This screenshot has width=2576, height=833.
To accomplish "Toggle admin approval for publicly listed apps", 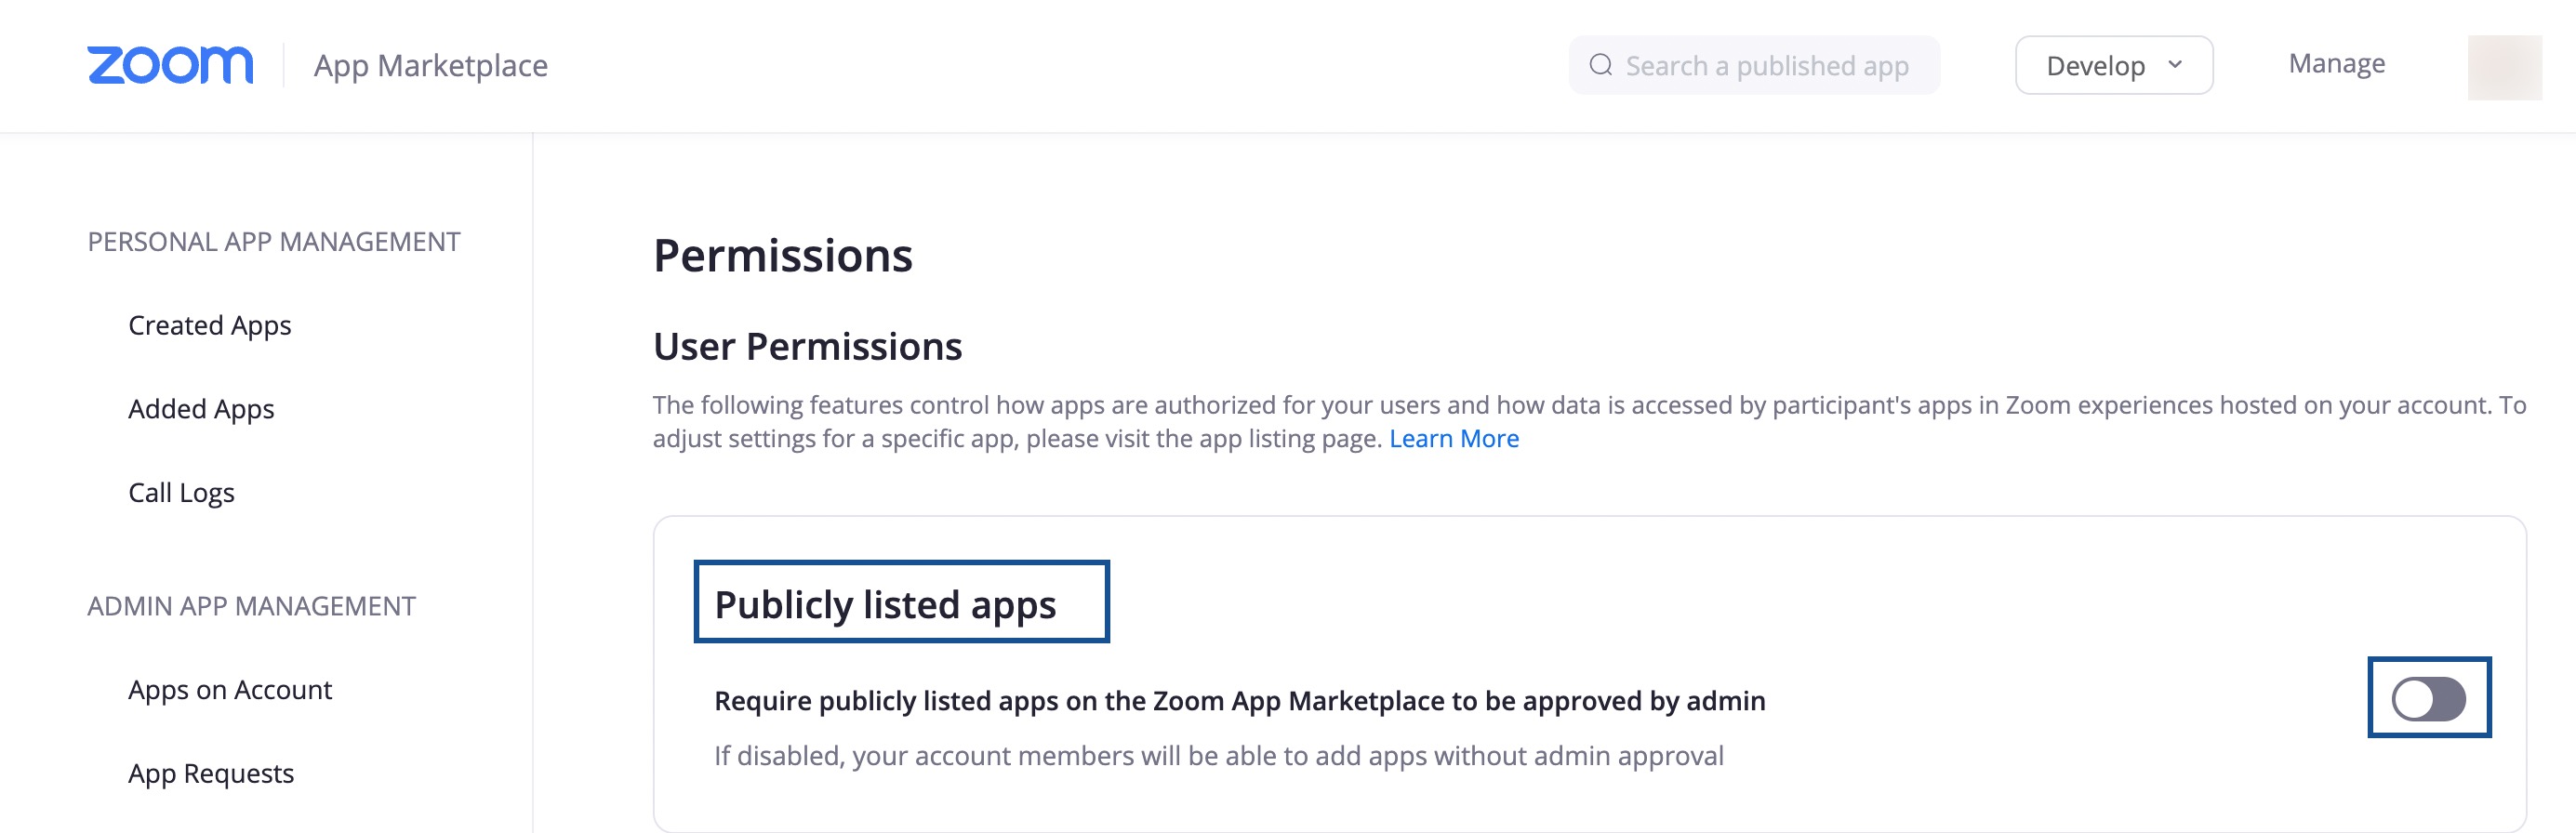I will coord(2428,699).
